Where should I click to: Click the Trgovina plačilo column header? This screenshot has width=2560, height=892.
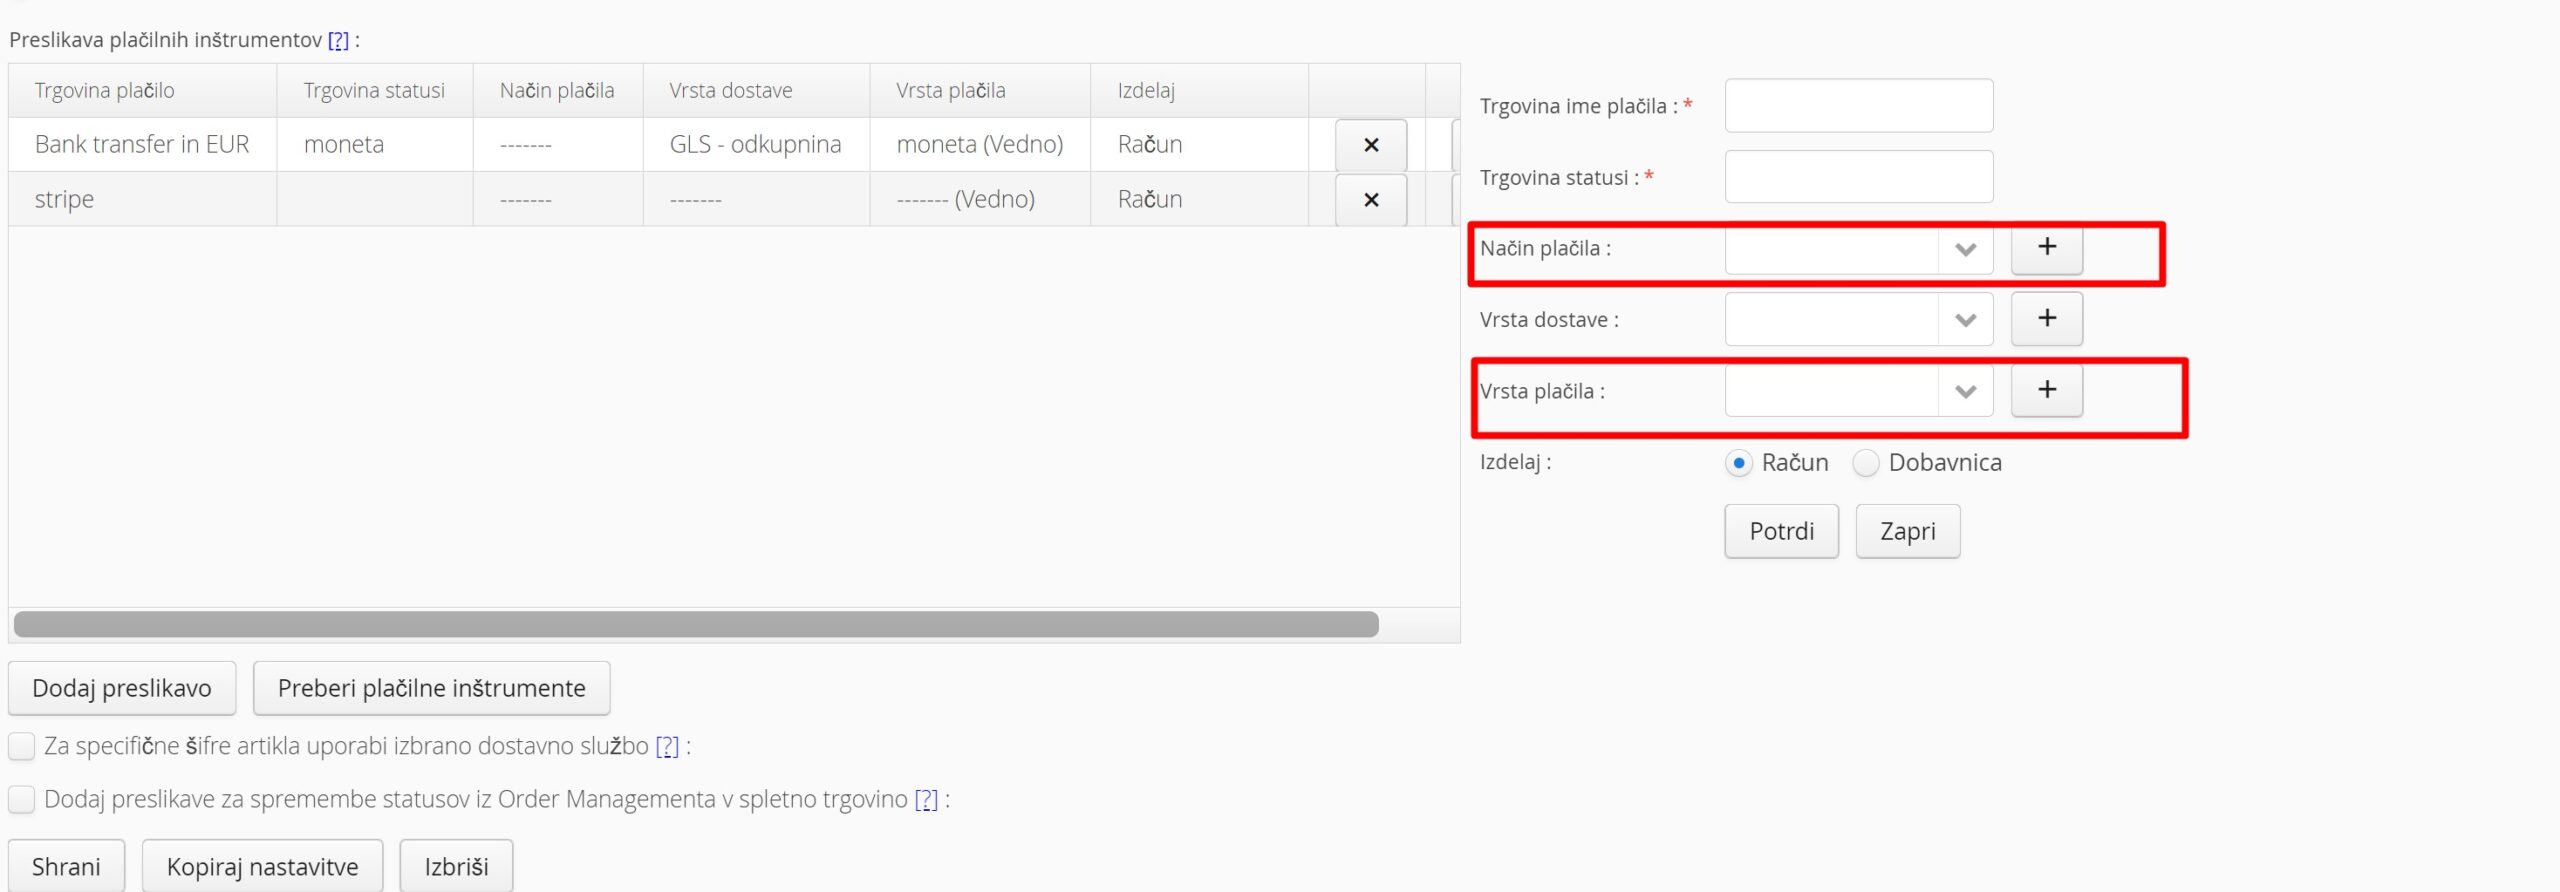[105, 91]
